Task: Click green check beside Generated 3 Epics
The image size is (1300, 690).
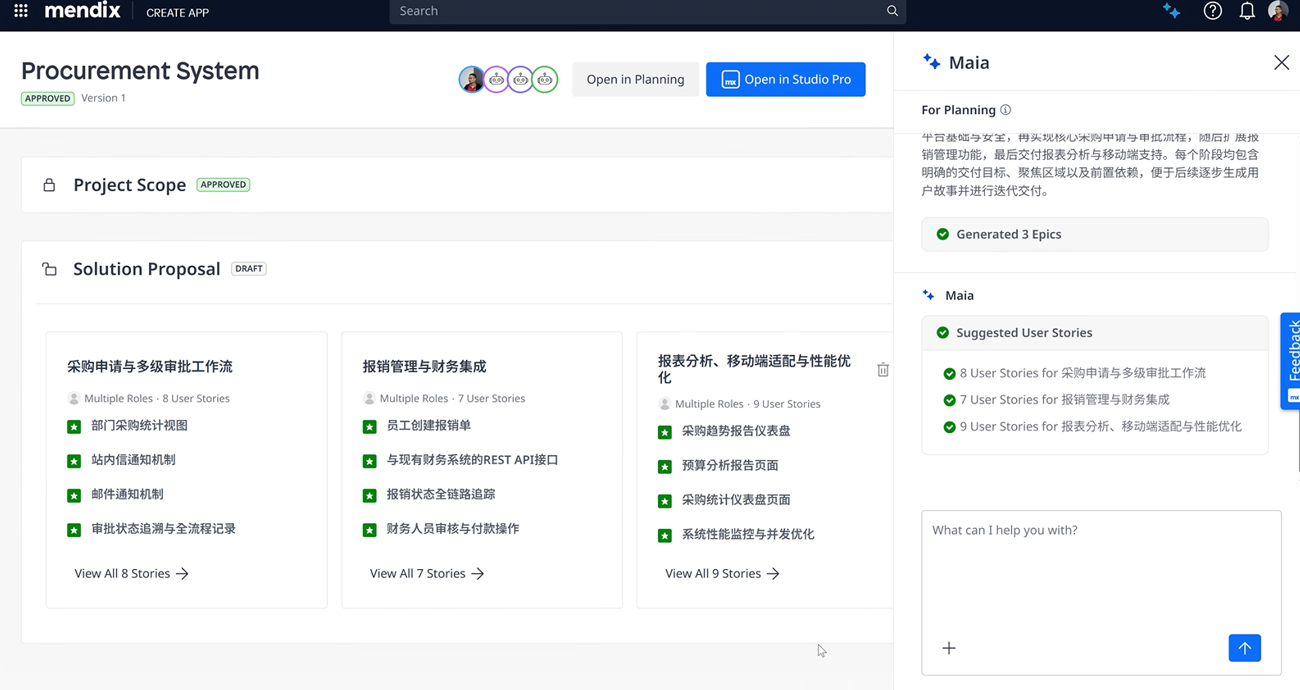Action: click(x=942, y=234)
